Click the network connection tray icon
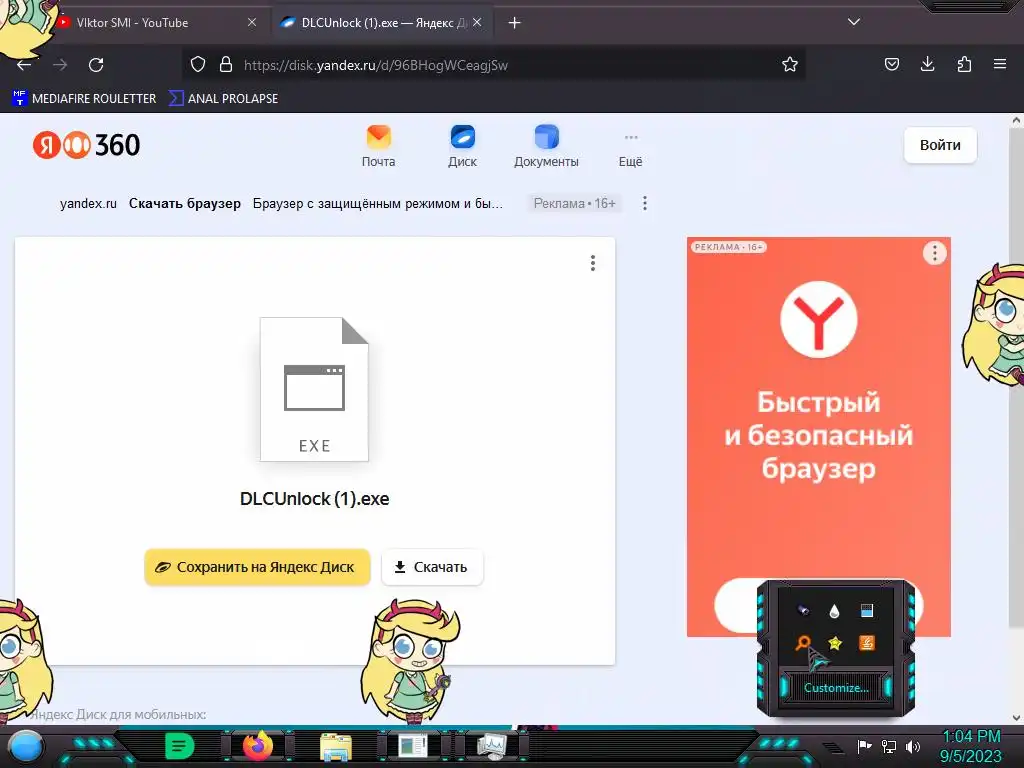This screenshot has height=768, width=1024. [x=889, y=746]
